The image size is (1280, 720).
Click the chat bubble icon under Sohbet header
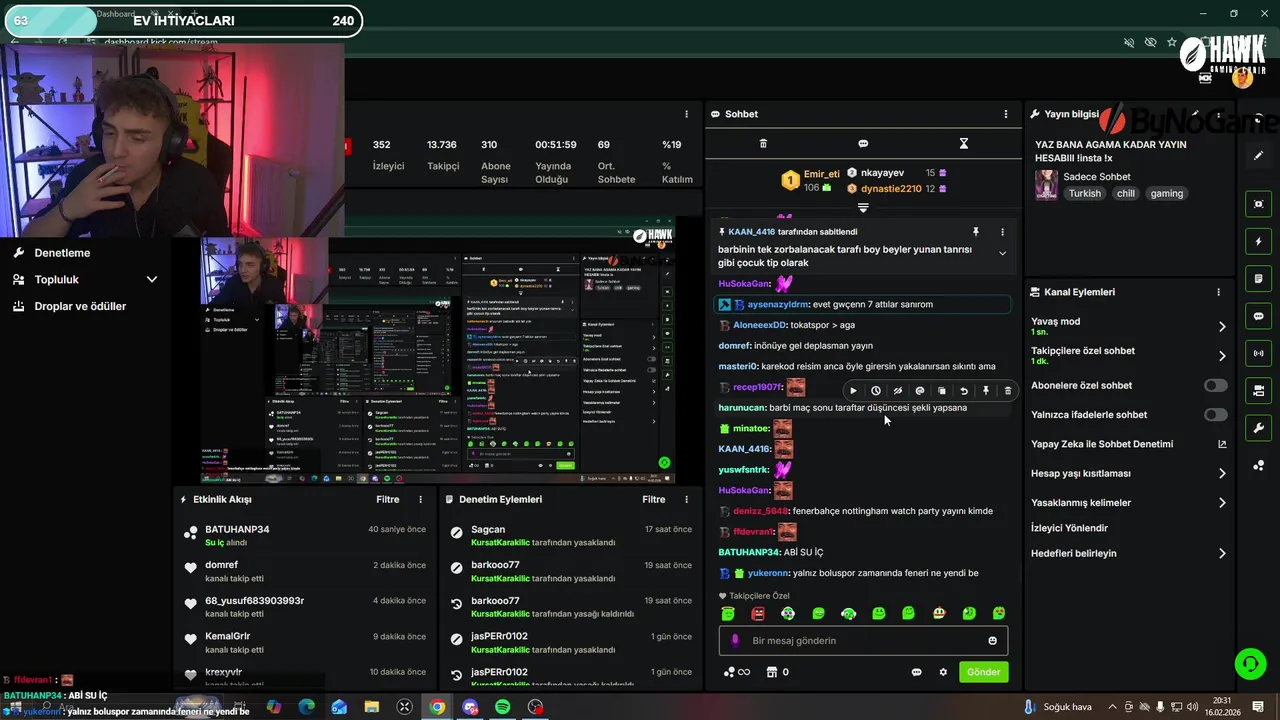863,144
